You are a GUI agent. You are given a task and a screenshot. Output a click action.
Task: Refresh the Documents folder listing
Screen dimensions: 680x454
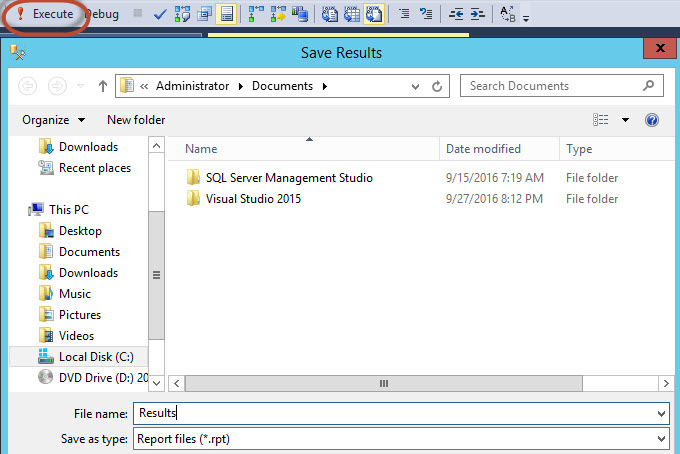[437, 86]
